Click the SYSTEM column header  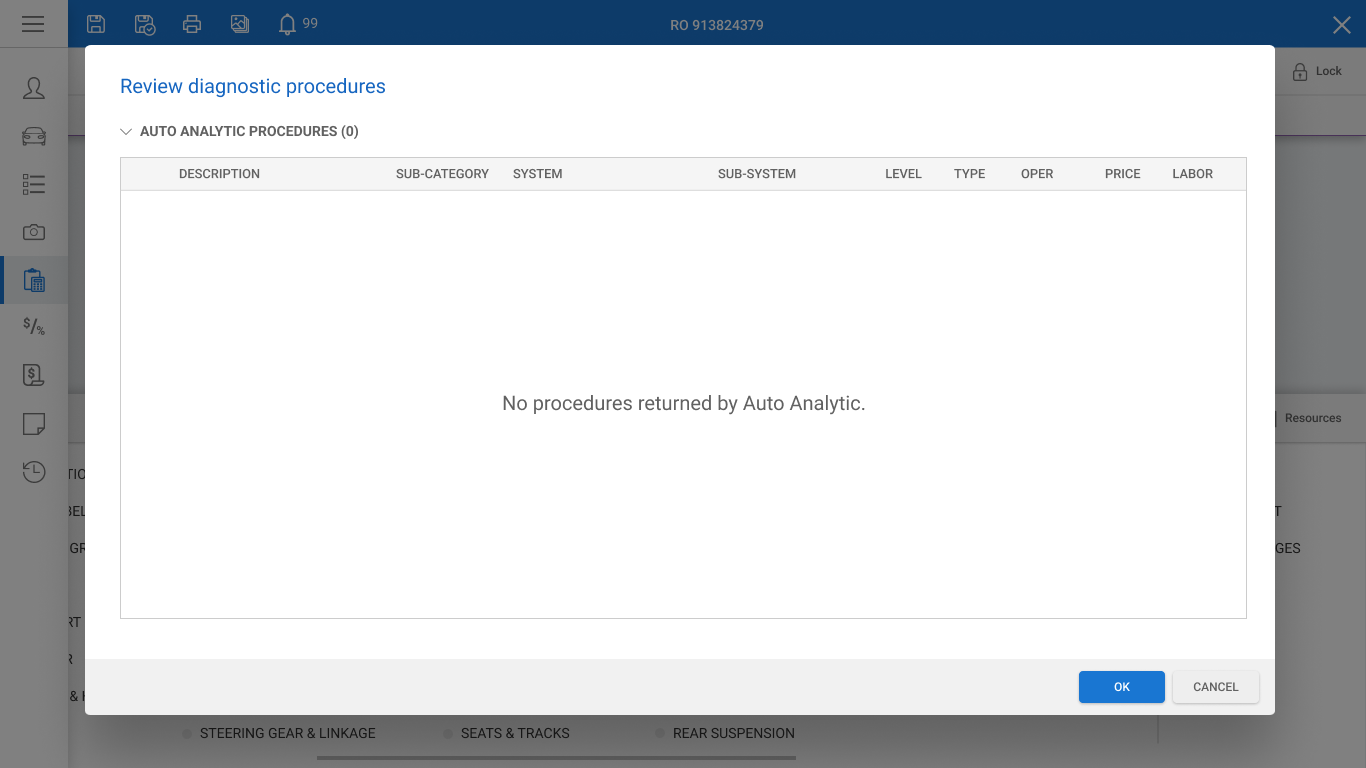click(538, 174)
